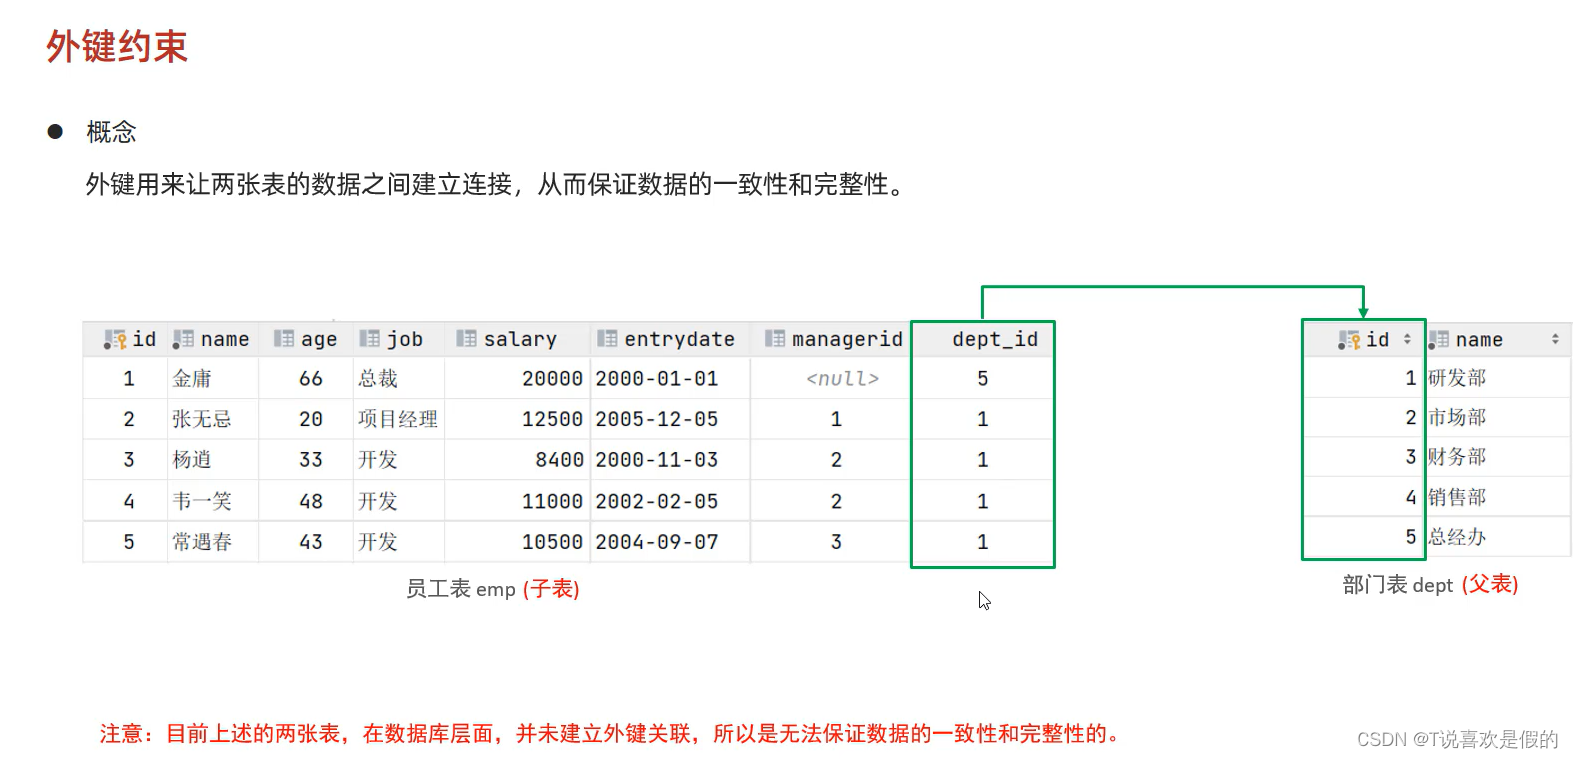Click the job cell 项目经理
This screenshot has height=759, width=1573.
pos(398,419)
